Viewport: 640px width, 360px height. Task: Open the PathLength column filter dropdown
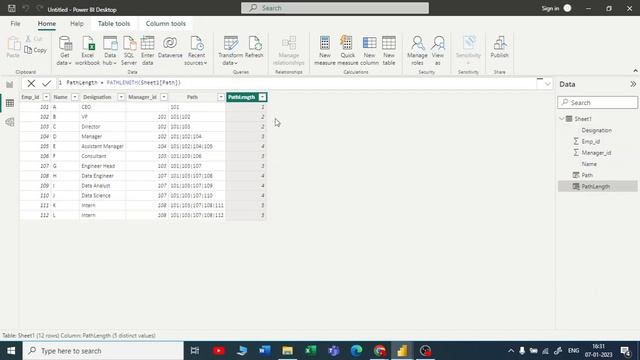click(x=262, y=97)
